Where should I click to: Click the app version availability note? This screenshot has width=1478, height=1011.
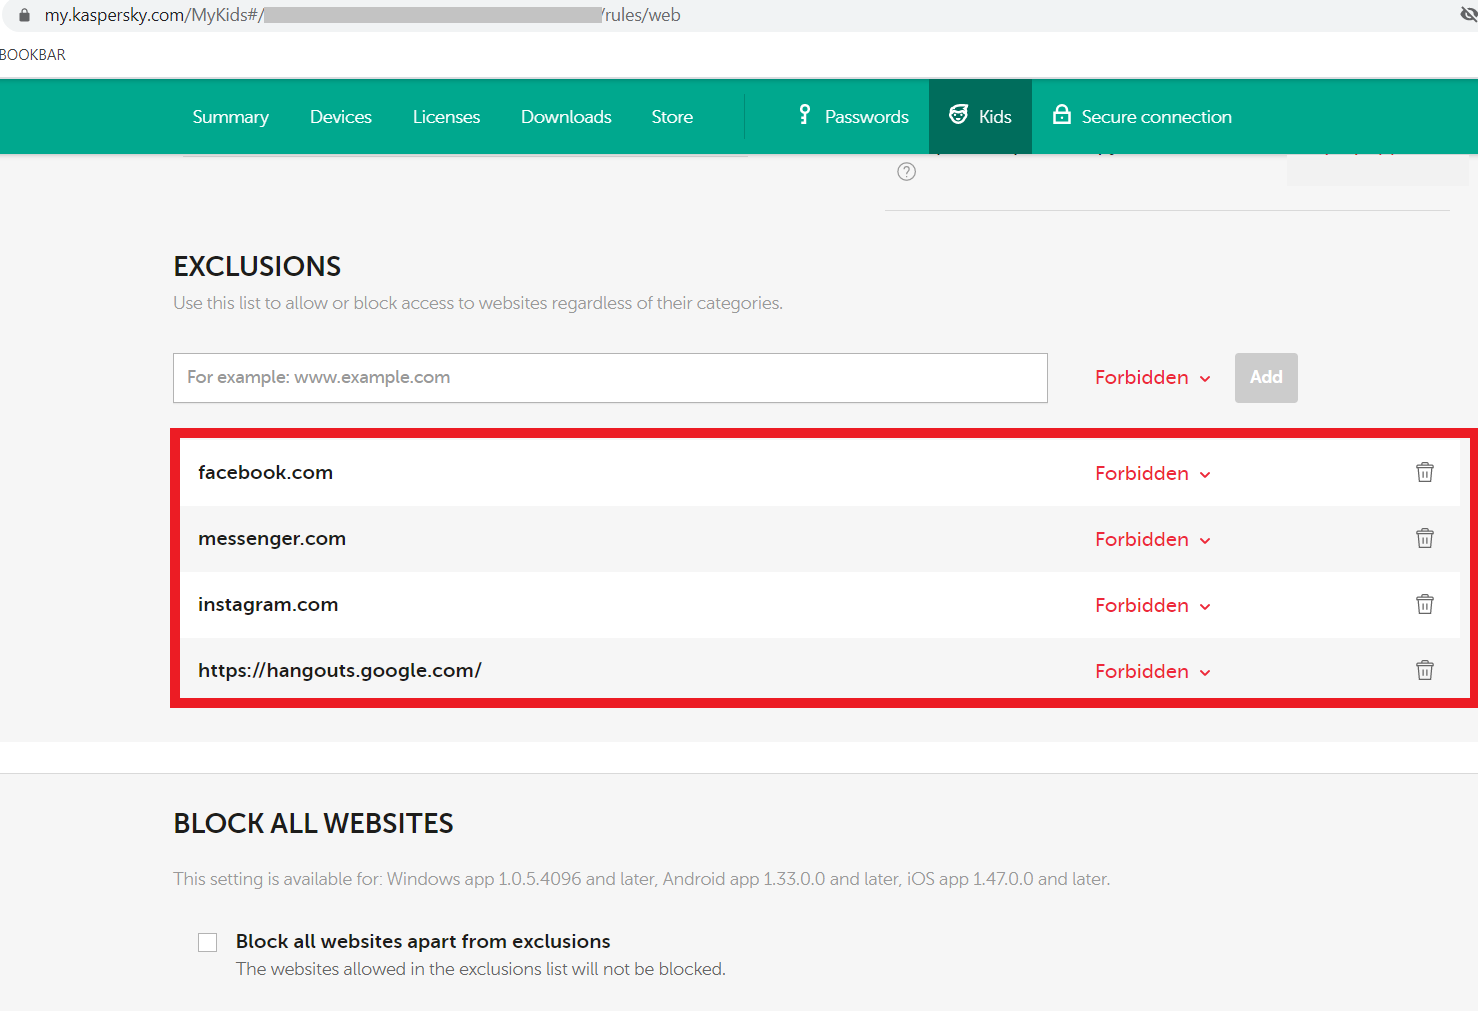tap(641, 879)
